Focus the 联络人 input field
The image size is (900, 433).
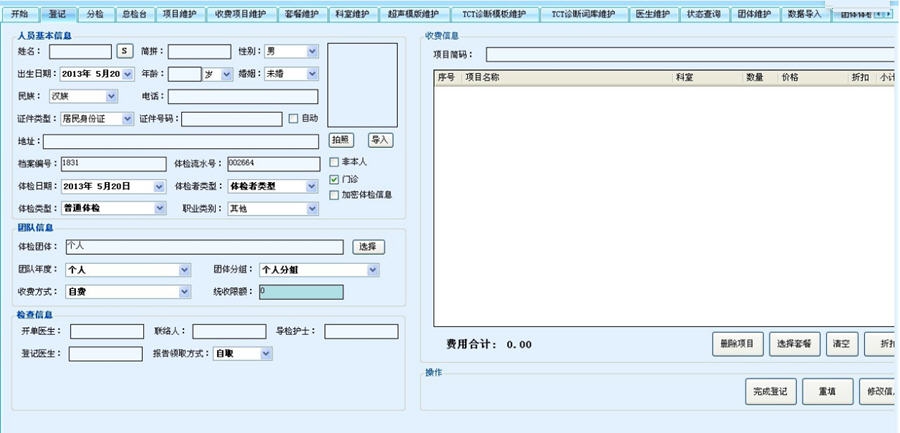(x=229, y=331)
